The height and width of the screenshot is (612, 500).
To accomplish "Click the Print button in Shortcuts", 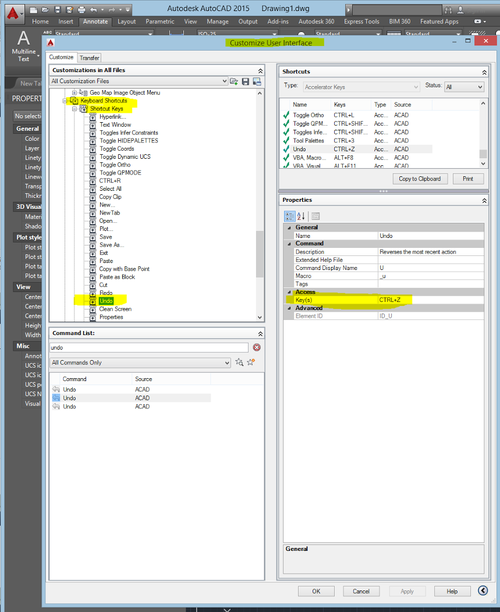I will coord(468,179).
